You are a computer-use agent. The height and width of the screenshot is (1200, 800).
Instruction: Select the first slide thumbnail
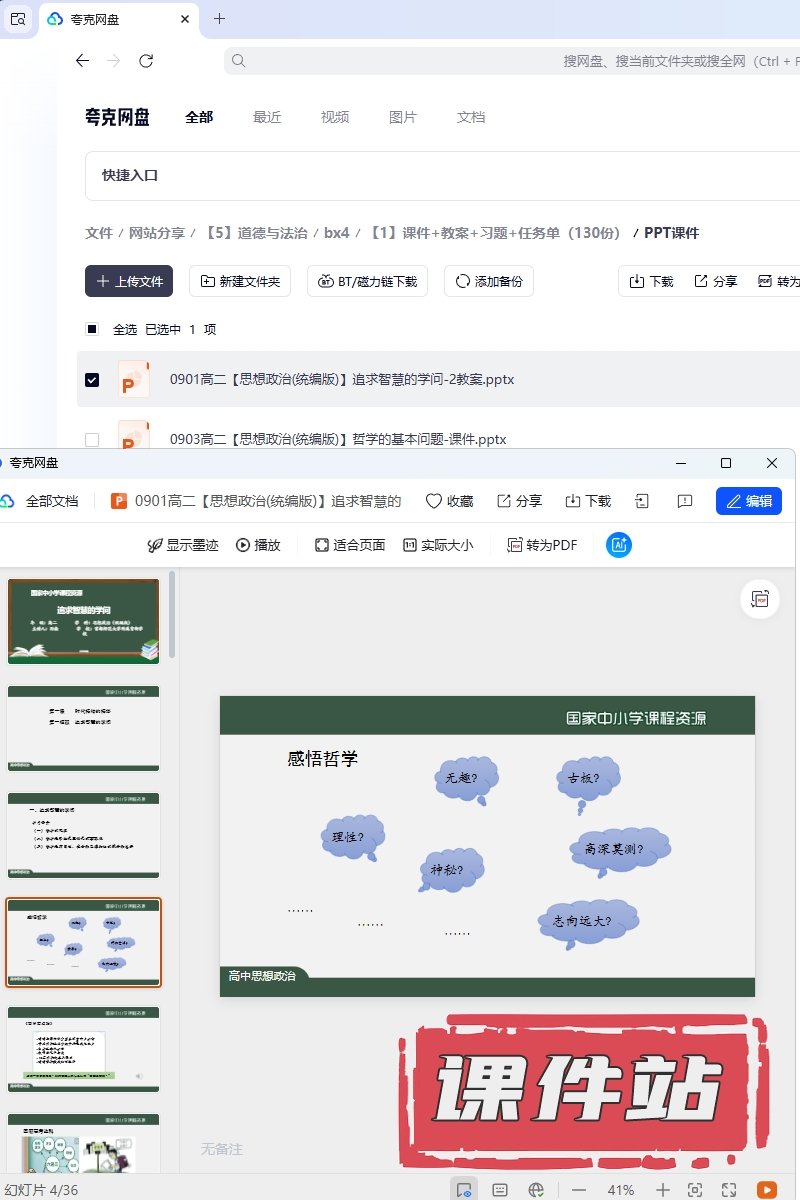83,621
